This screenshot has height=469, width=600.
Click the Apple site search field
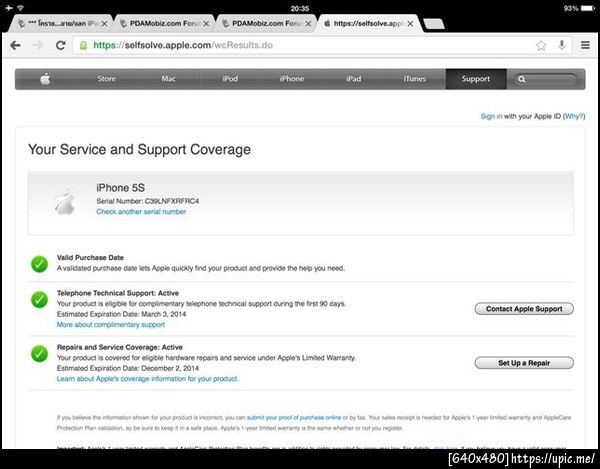(x=546, y=79)
